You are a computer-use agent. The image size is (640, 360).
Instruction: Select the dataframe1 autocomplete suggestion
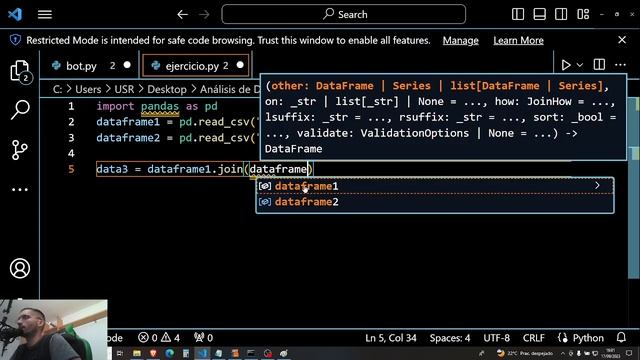(435, 186)
